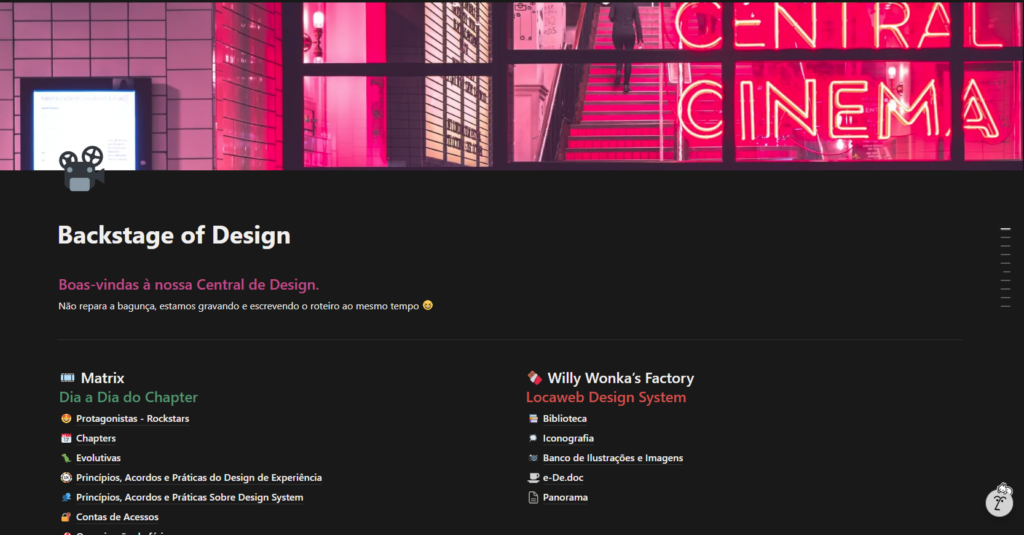The height and width of the screenshot is (535, 1024).
Task: Click the Backstage of Design page title
Action: click(x=174, y=235)
